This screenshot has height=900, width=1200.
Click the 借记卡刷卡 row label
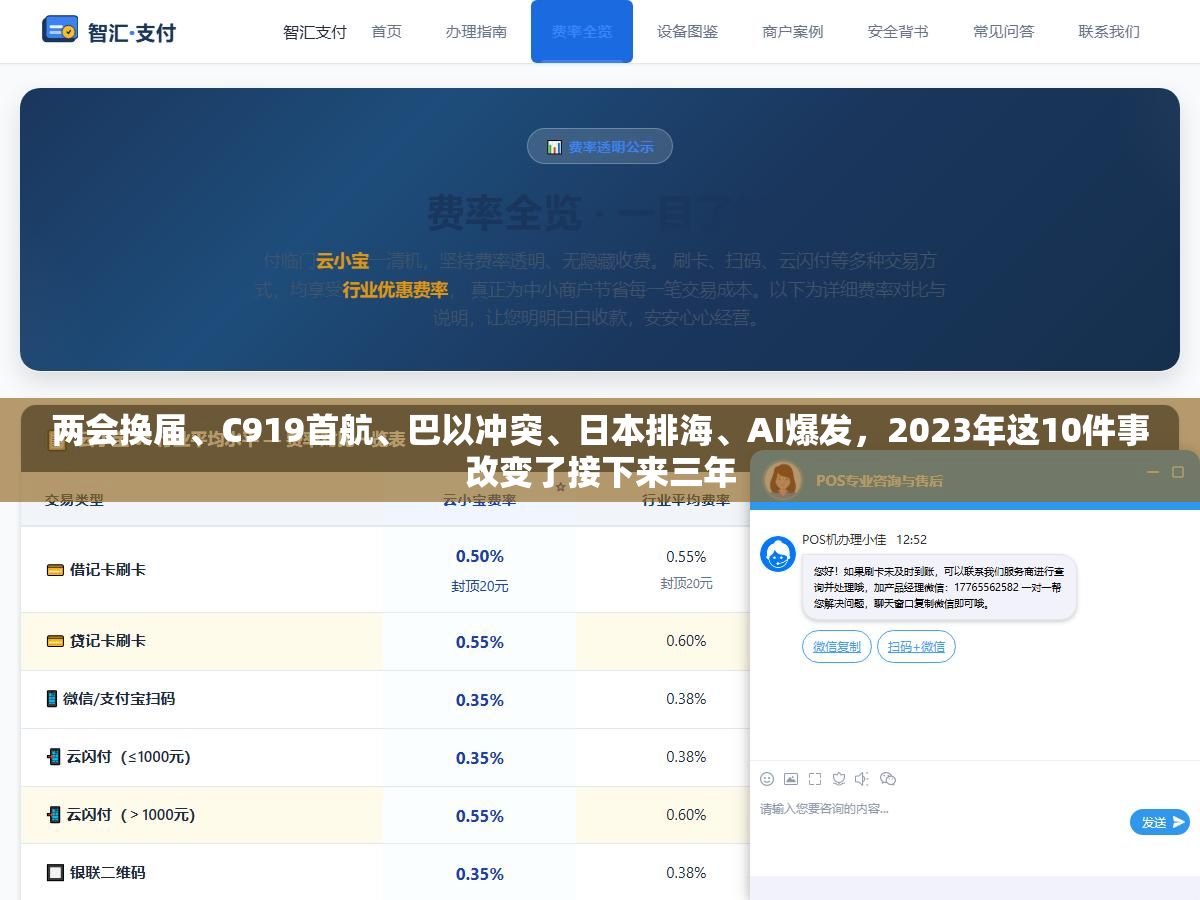108,570
